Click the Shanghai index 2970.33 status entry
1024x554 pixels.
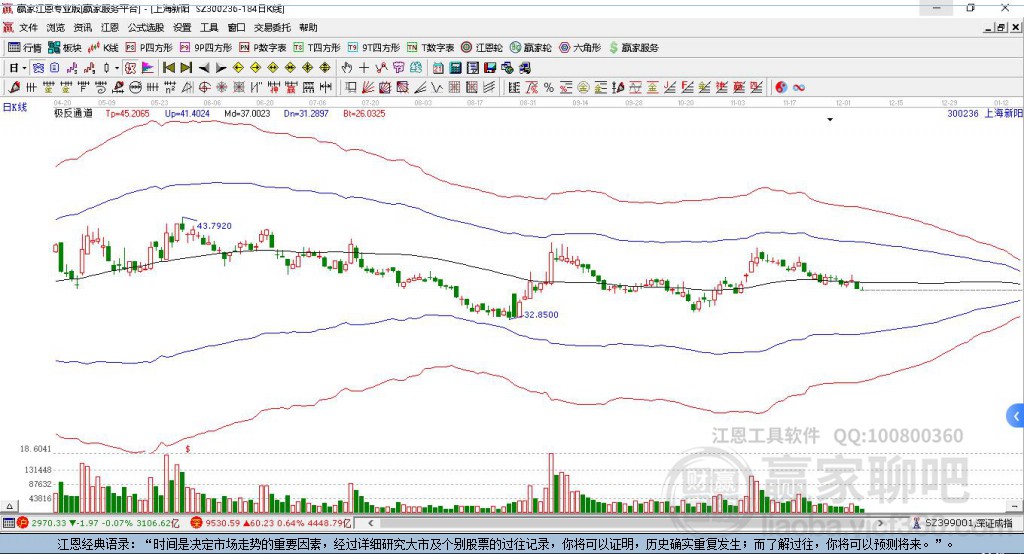[x=99, y=523]
